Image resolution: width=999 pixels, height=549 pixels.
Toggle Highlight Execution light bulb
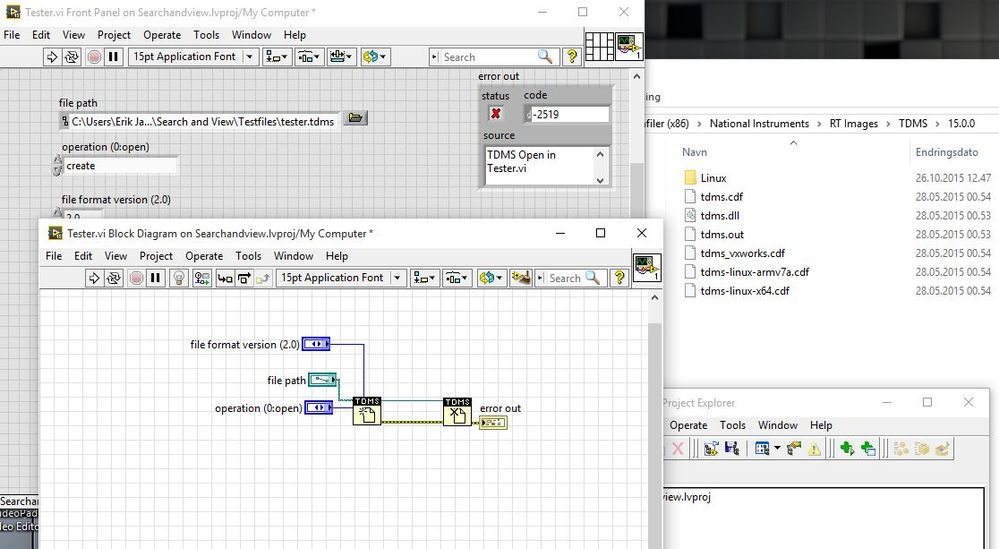pyautogui.click(x=179, y=278)
